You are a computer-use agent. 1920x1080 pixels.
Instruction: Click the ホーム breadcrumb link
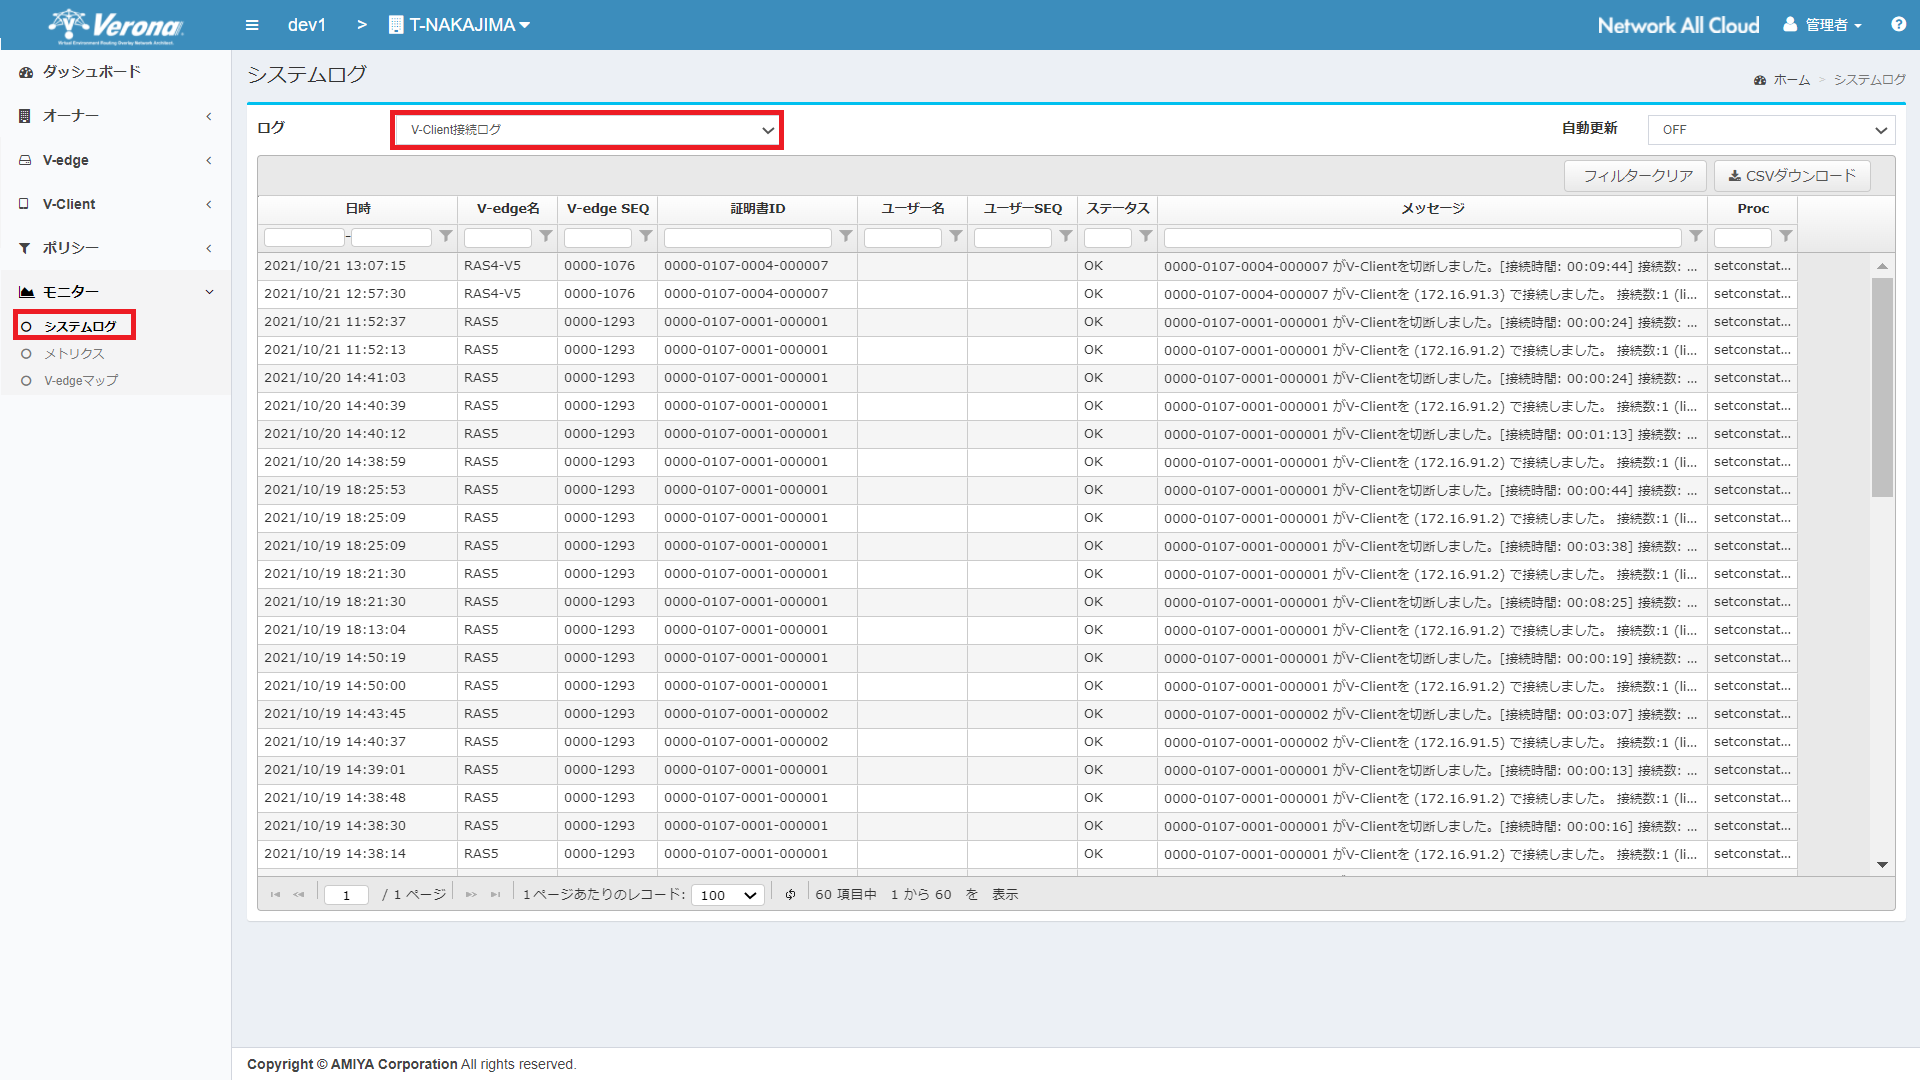[x=1791, y=80]
